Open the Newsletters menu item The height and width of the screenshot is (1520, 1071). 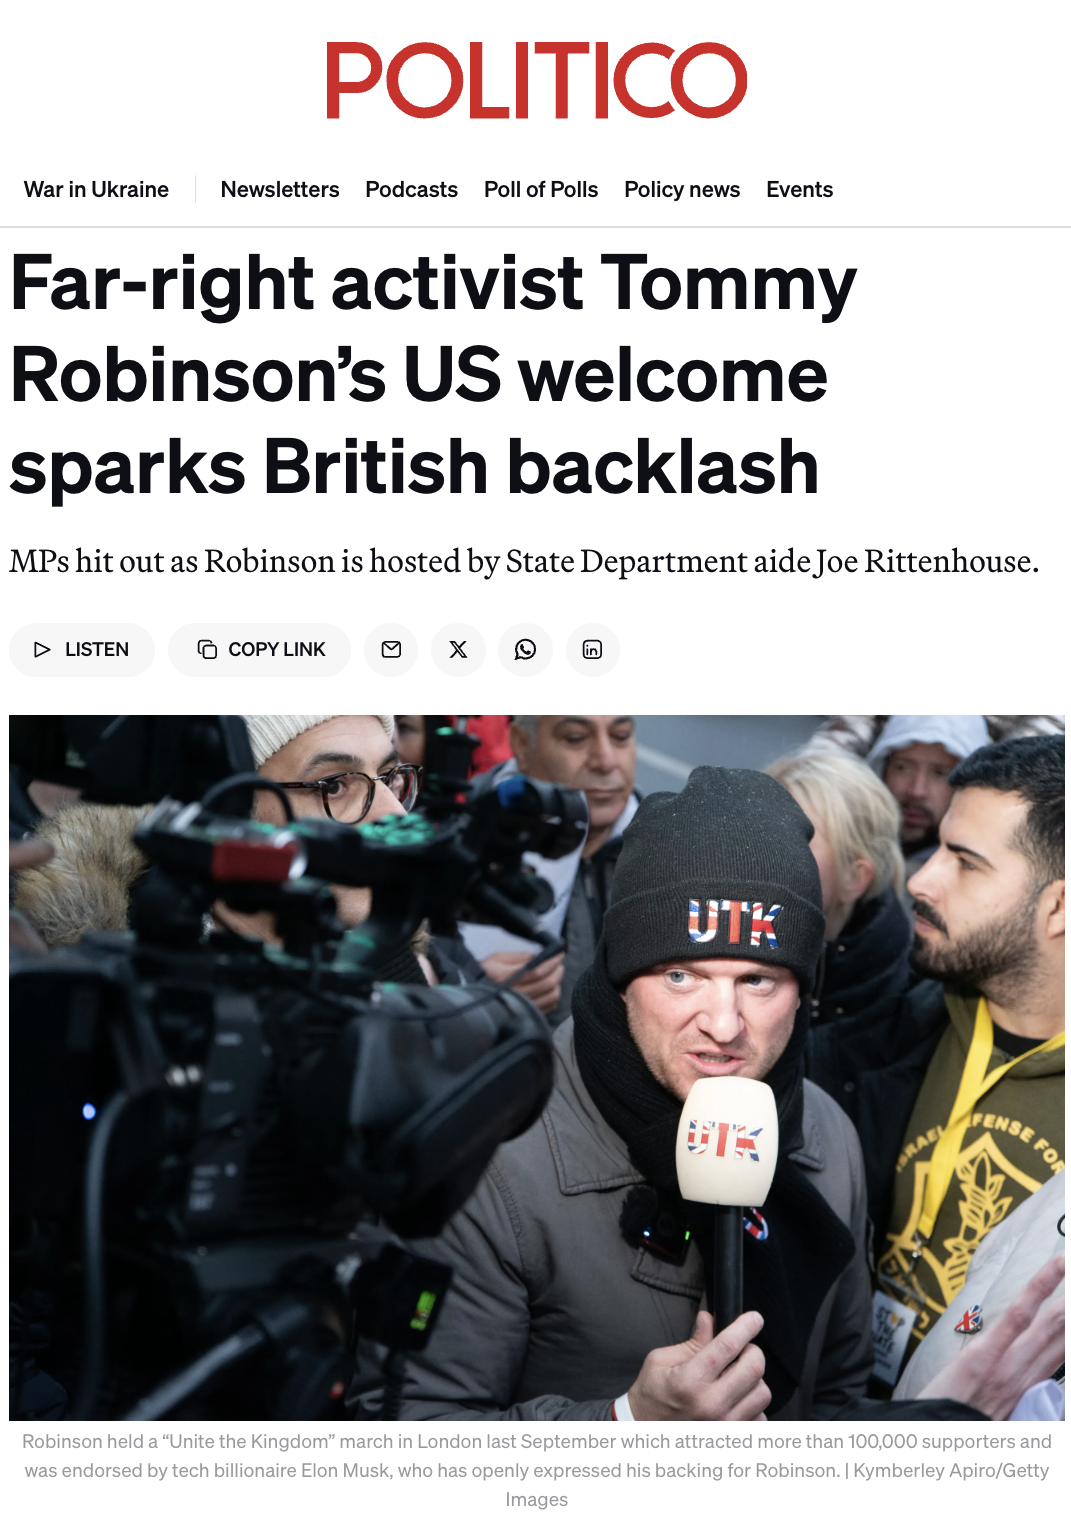[x=280, y=190]
